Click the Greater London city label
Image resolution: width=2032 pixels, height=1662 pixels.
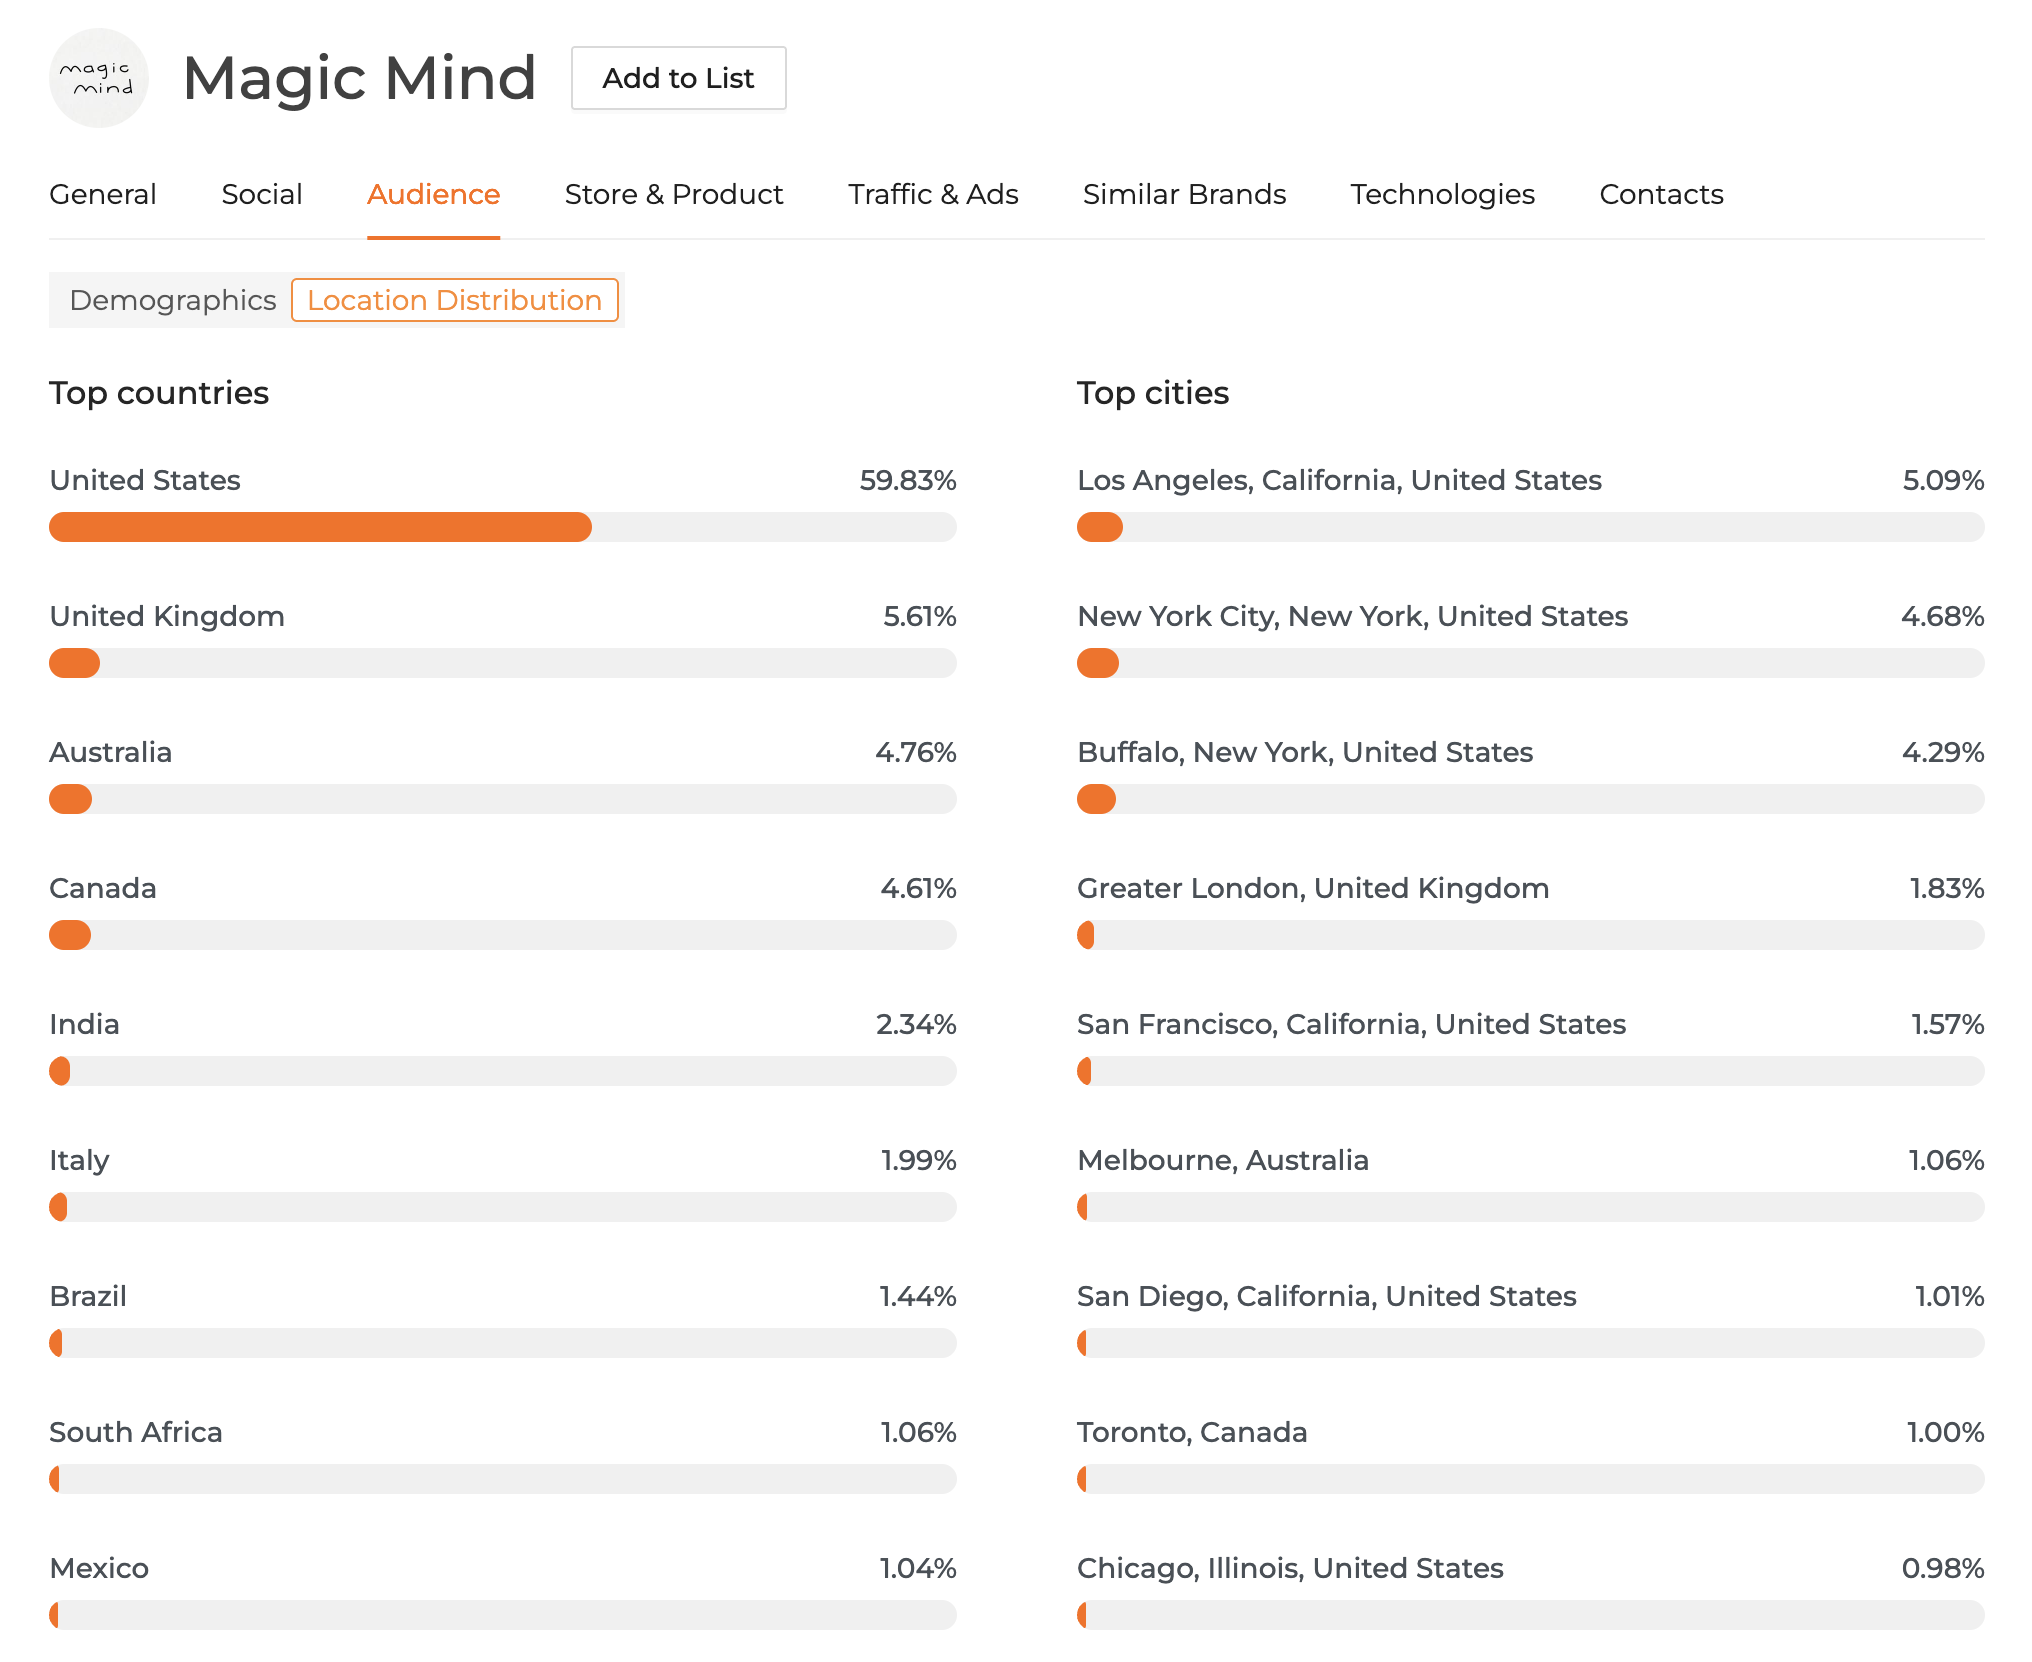(x=1312, y=888)
